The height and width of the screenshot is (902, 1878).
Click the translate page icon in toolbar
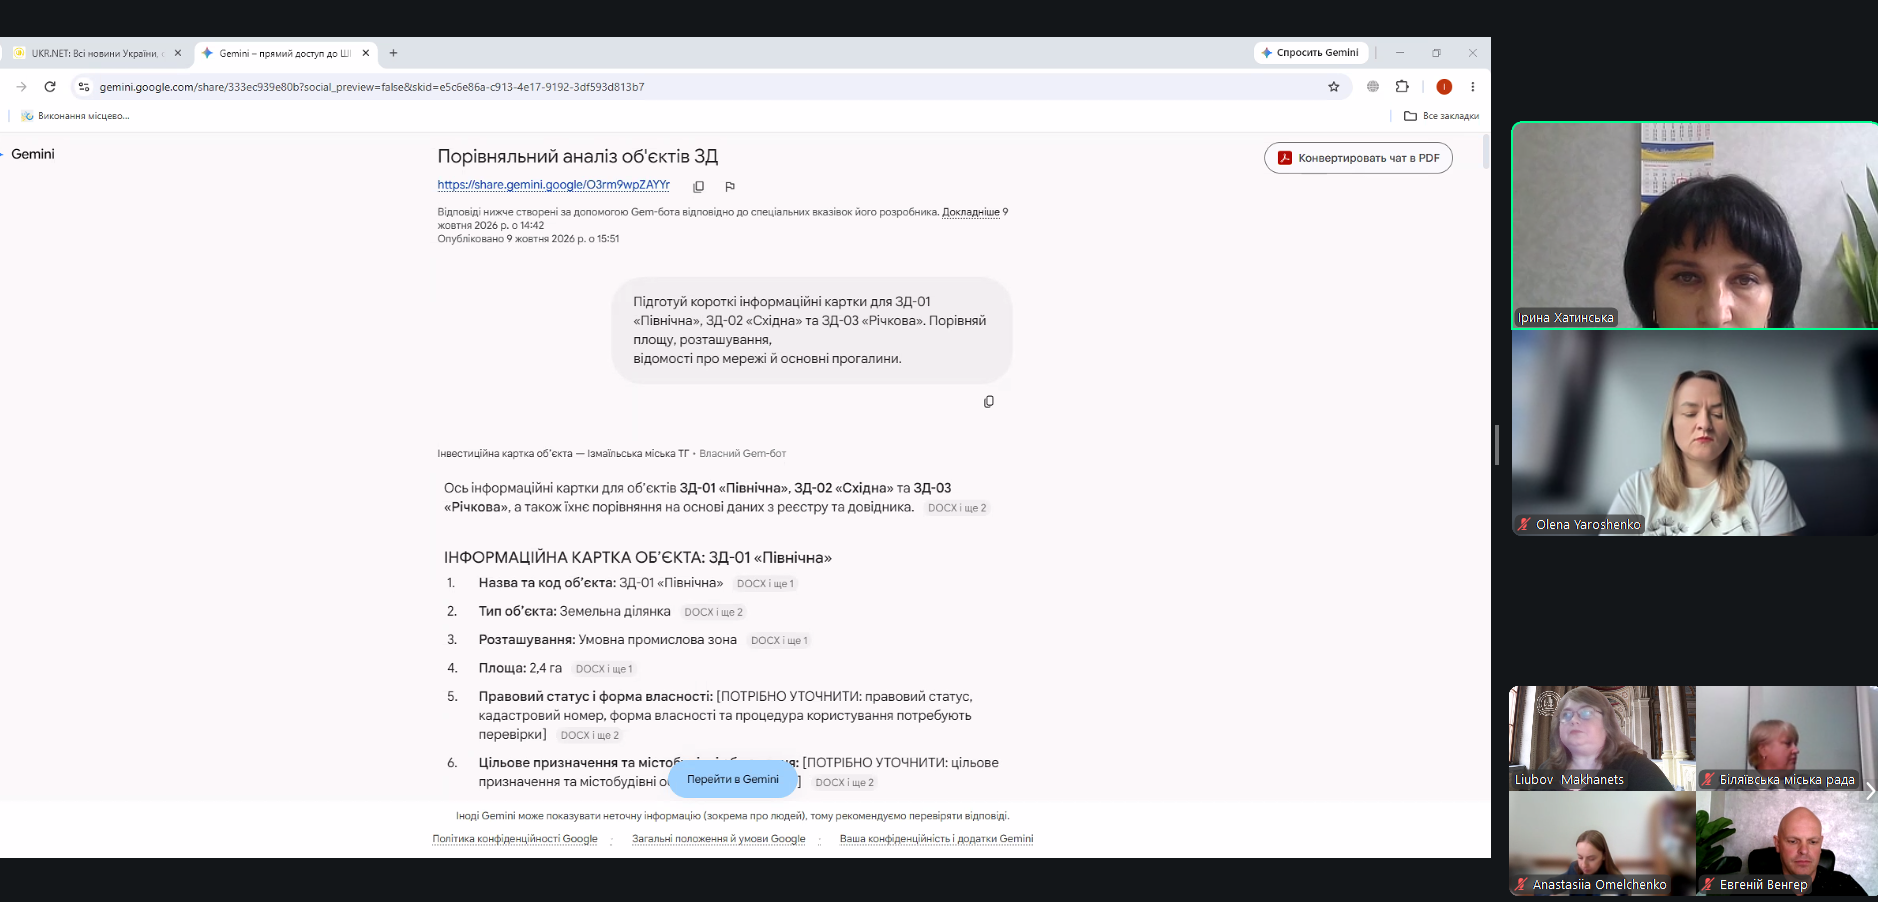click(1373, 87)
